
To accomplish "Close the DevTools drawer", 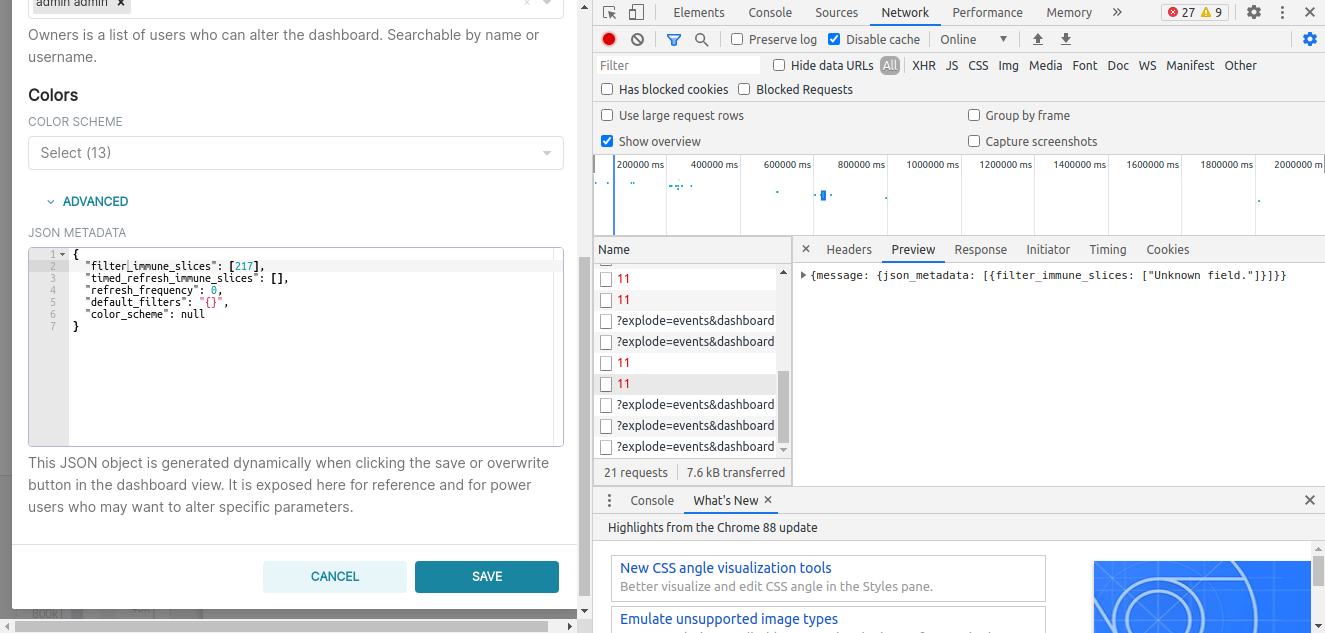I will click(x=1310, y=500).
